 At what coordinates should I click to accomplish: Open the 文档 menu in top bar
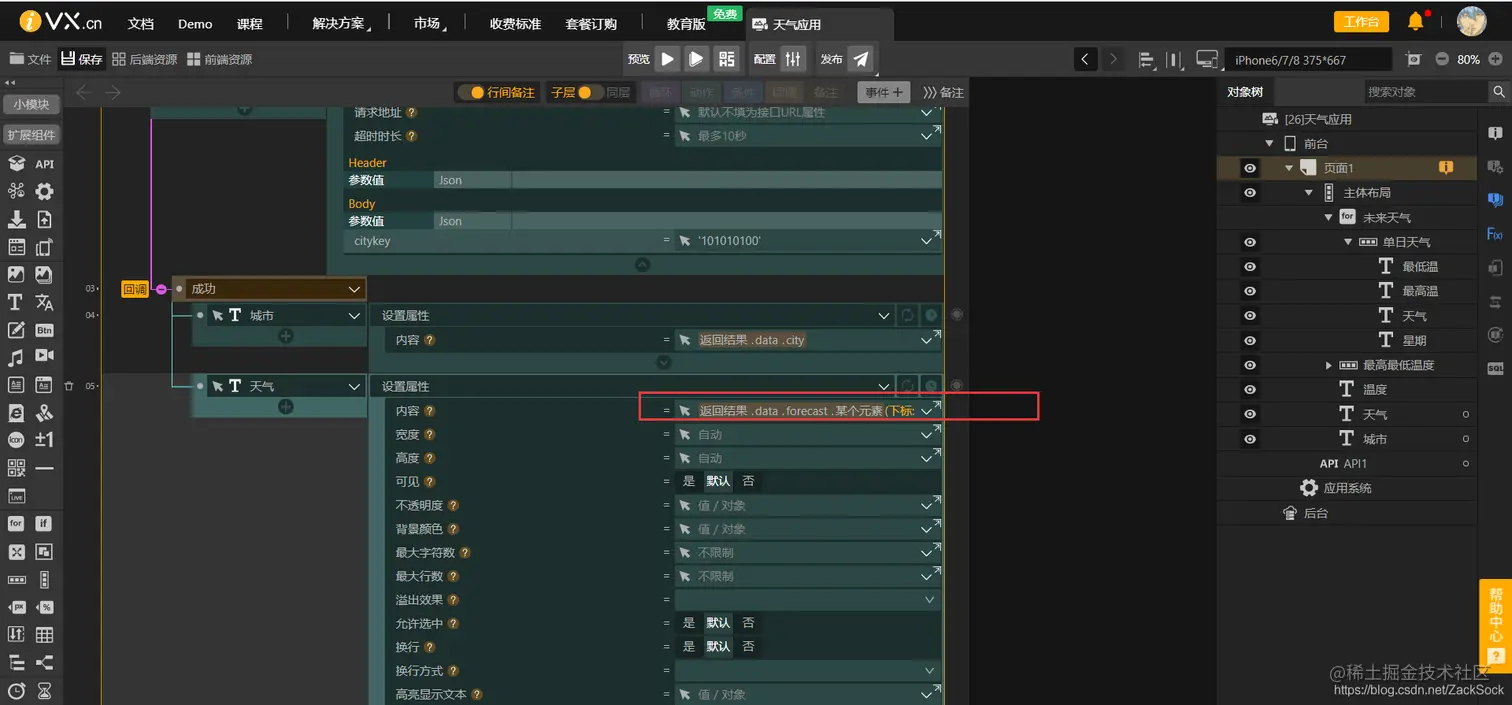click(141, 23)
